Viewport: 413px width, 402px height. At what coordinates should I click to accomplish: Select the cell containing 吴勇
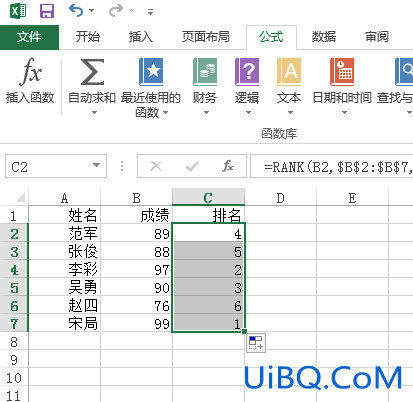(x=64, y=287)
